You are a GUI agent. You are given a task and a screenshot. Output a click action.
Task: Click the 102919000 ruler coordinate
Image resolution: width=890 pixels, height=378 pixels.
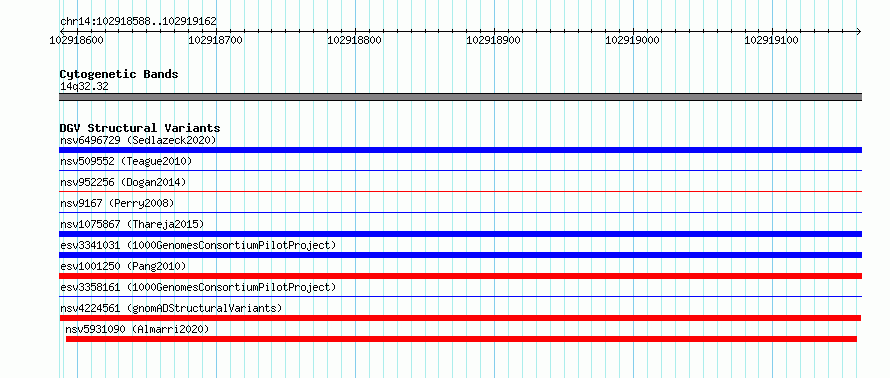pyautogui.click(x=632, y=40)
